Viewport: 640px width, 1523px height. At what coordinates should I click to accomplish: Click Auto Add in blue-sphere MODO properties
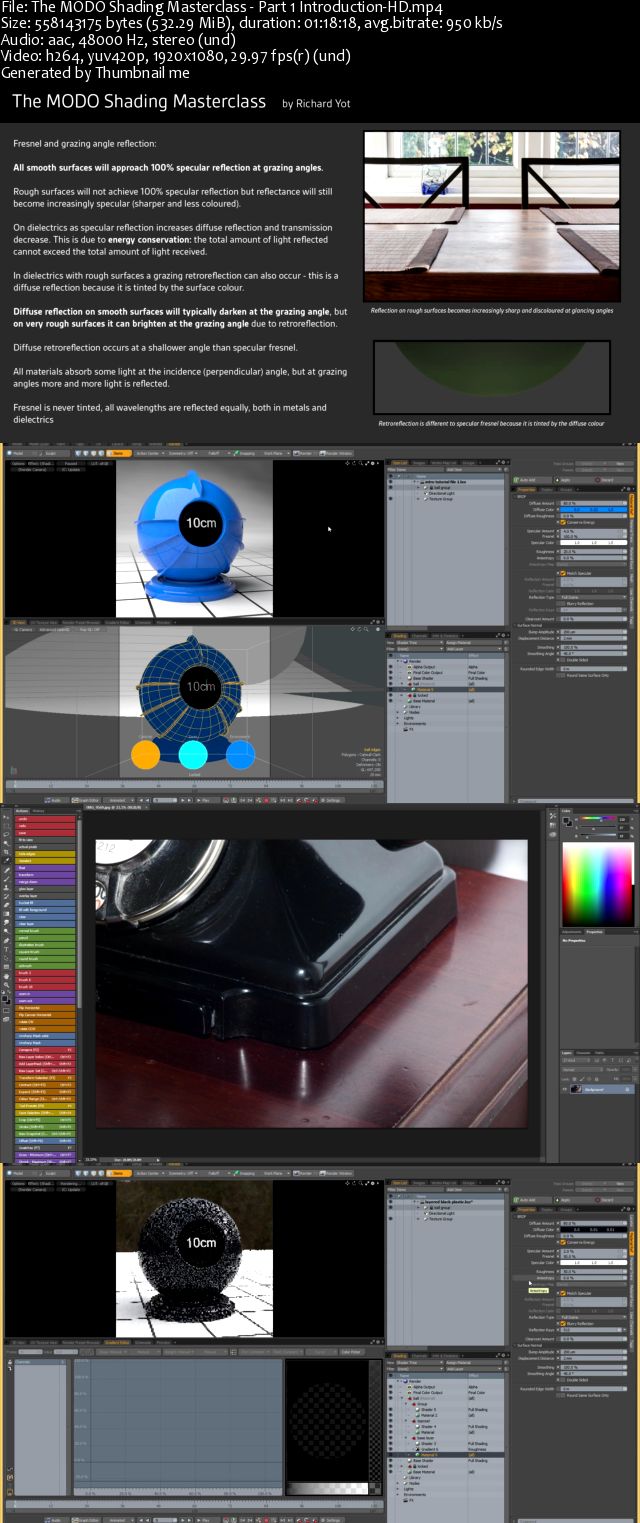530,480
